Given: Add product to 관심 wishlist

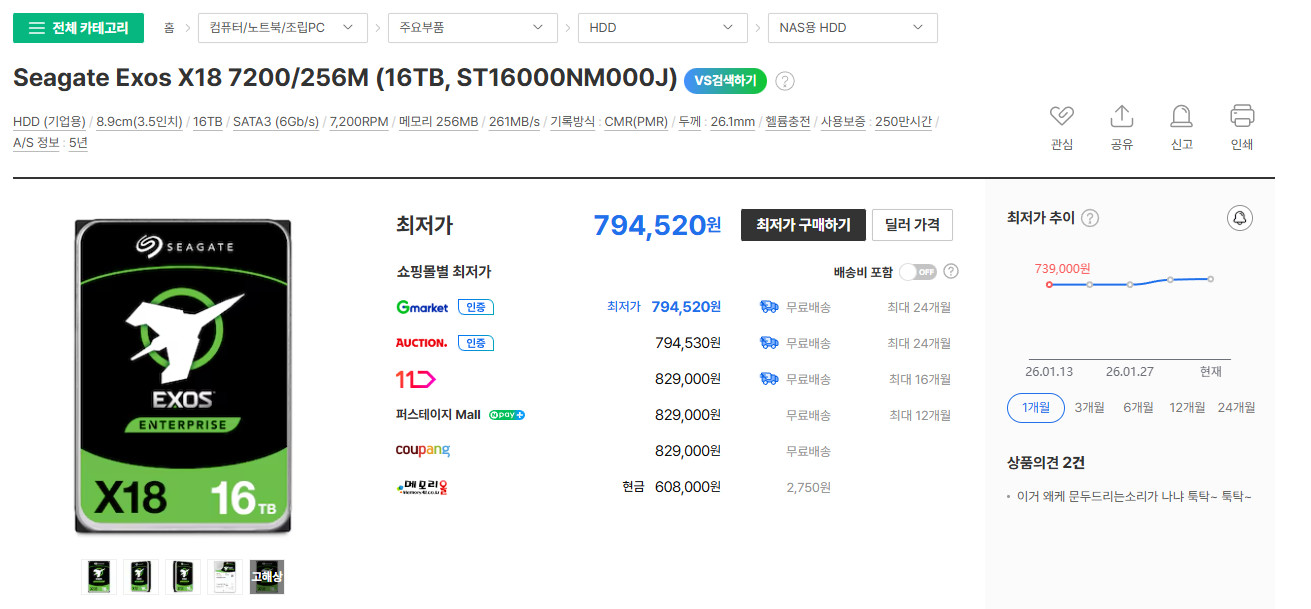Looking at the screenshot, I should pos(1061,125).
